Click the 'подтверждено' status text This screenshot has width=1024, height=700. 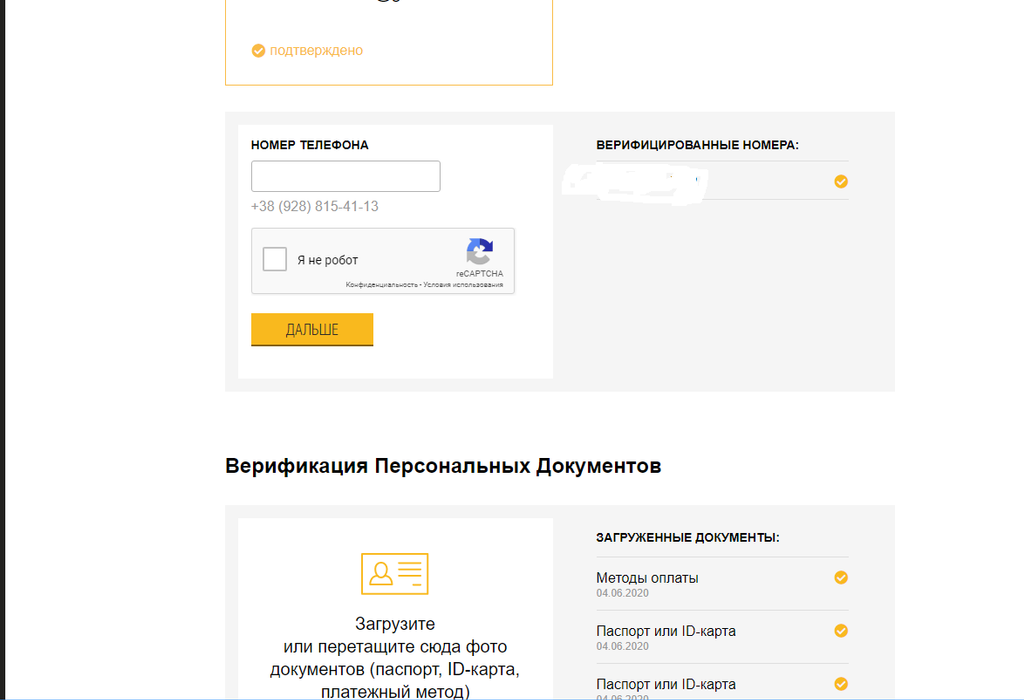316,50
